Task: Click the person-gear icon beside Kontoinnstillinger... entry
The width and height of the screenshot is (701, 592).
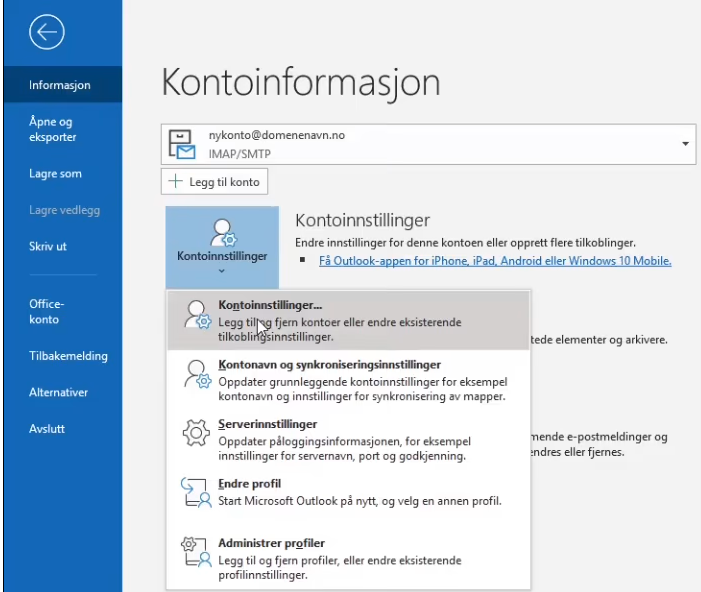Action: [x=197, y=315]
